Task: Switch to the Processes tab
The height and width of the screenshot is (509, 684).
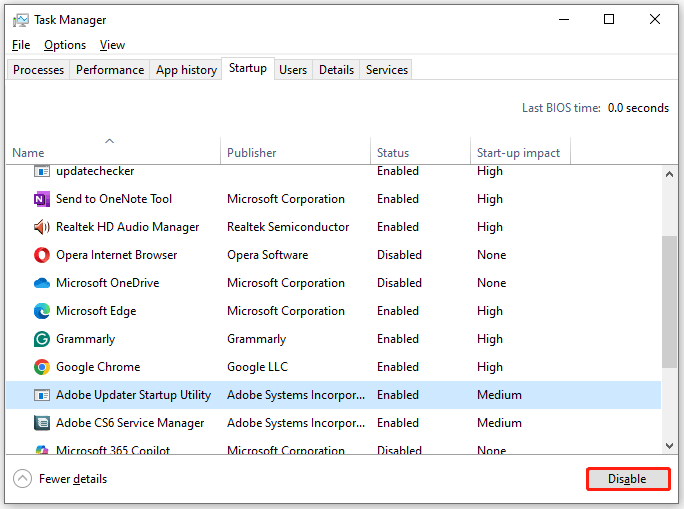Action: (x=38, y=70)
